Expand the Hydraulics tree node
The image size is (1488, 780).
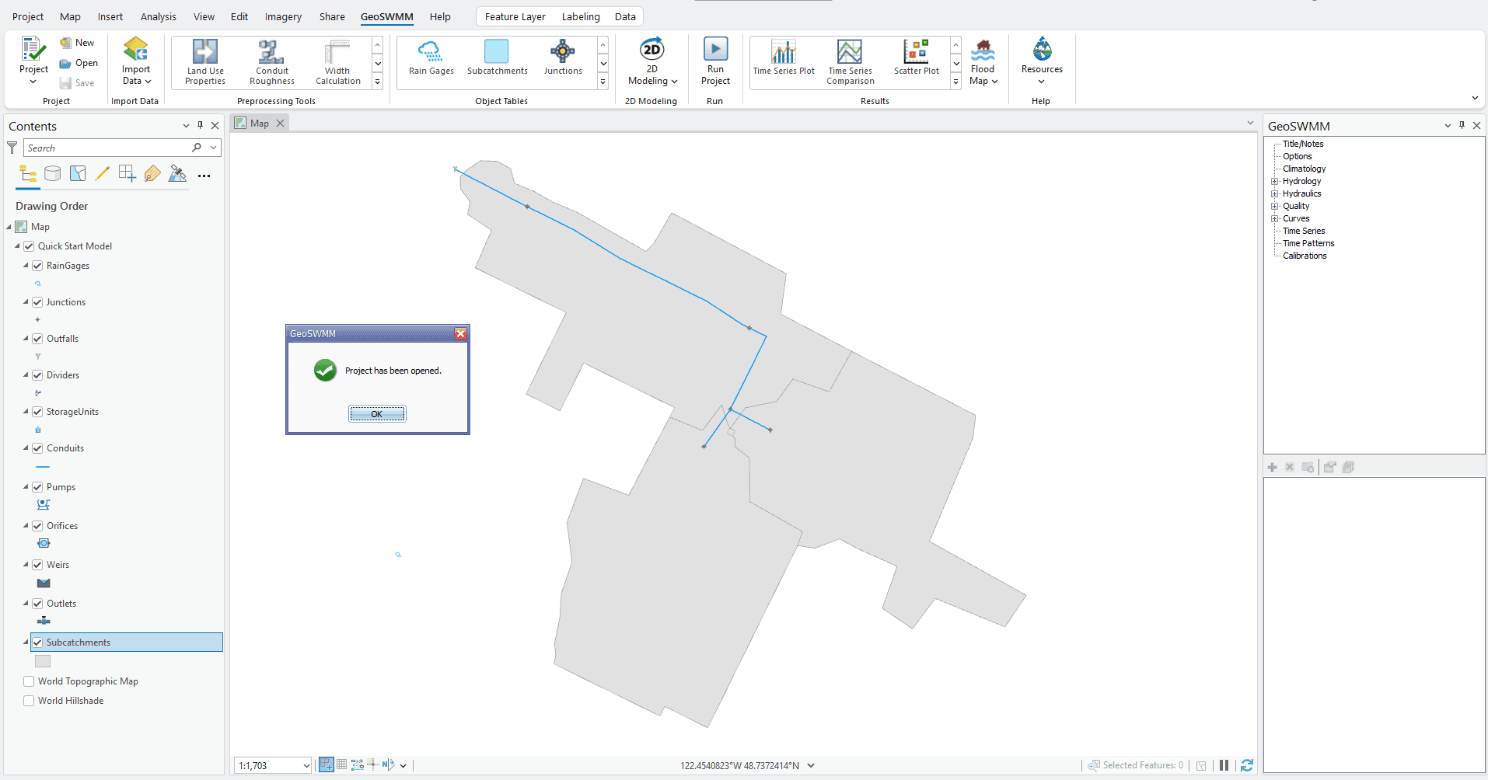1272,193
